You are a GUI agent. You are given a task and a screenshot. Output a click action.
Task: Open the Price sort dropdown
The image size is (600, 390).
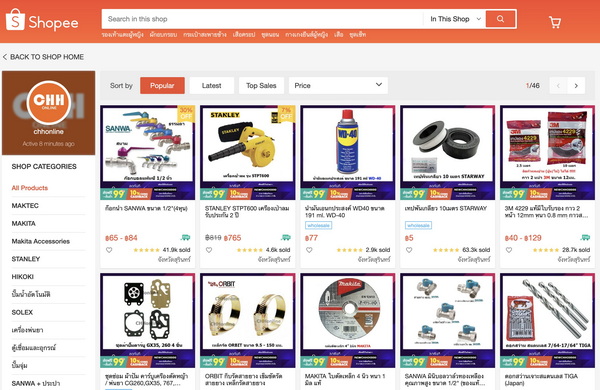pyautogui.click(x=338, y=85)
